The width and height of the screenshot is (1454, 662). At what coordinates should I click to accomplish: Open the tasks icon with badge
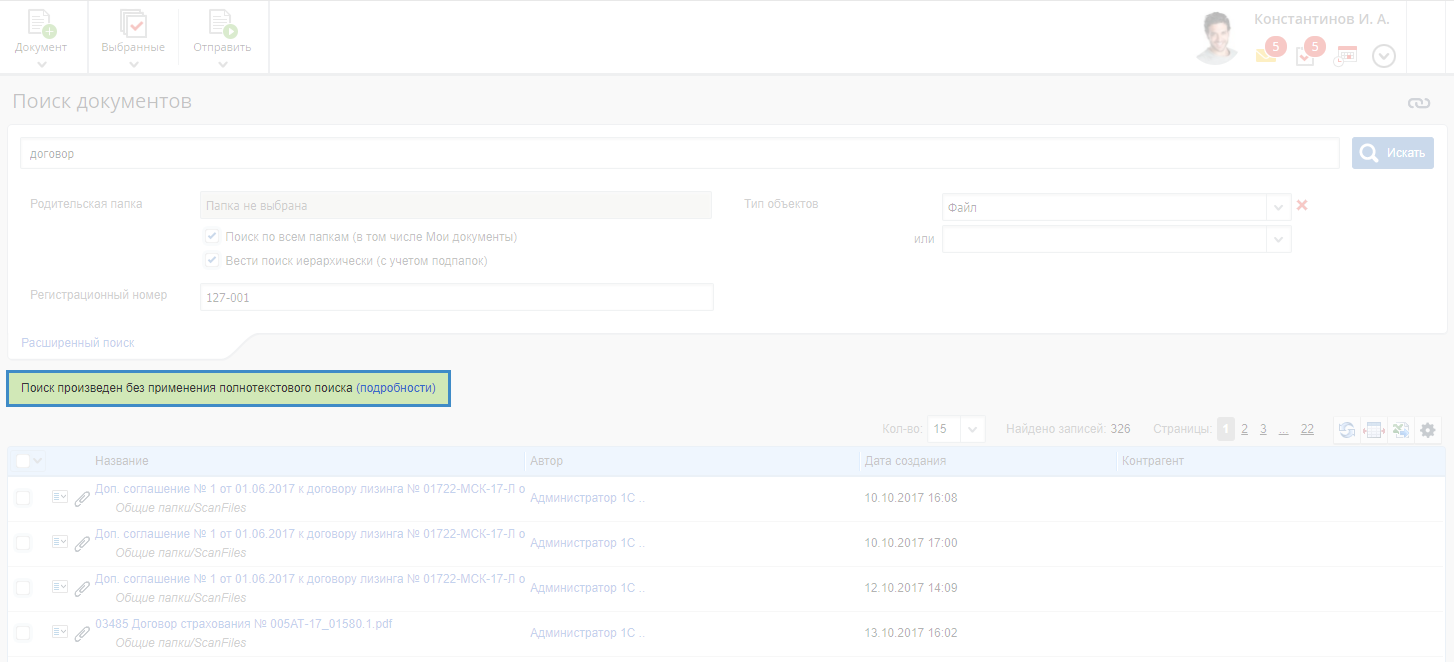pos(1305,56)
